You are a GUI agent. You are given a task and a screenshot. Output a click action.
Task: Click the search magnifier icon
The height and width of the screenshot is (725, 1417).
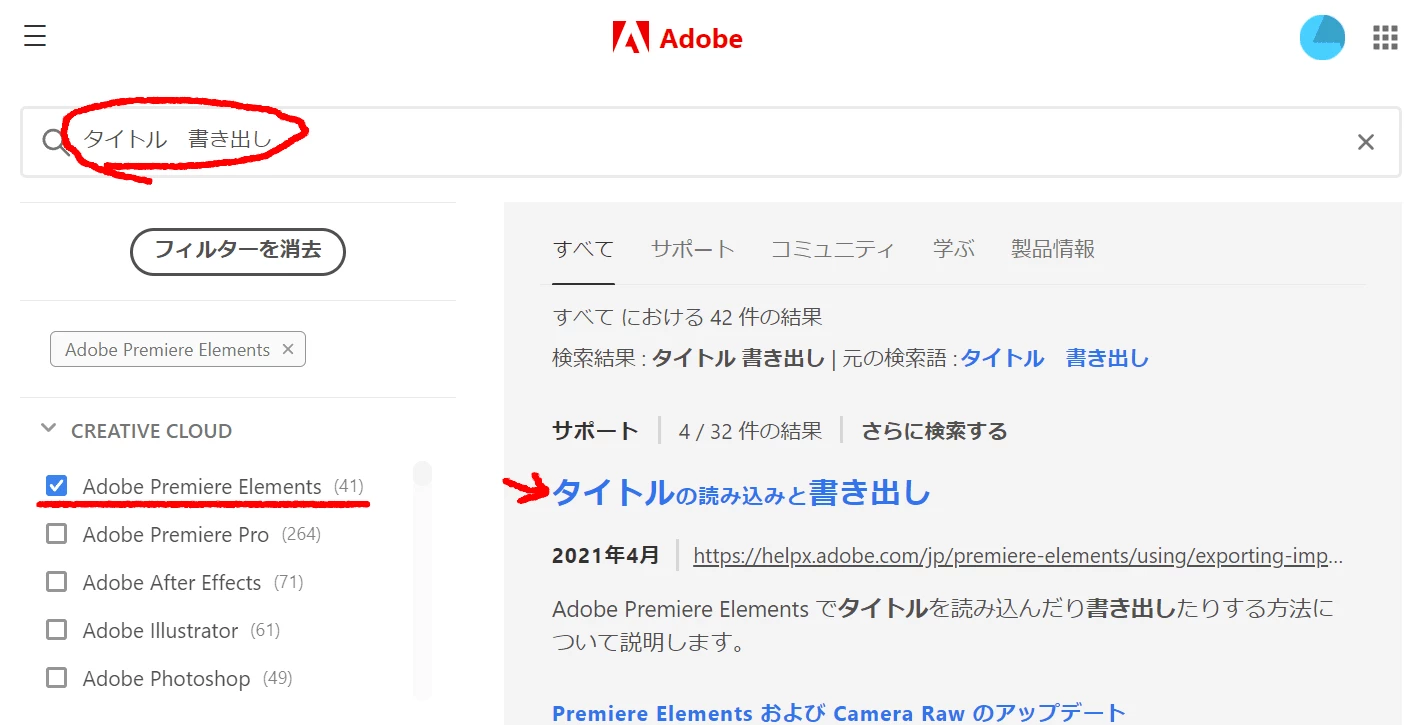coord(55,141)
